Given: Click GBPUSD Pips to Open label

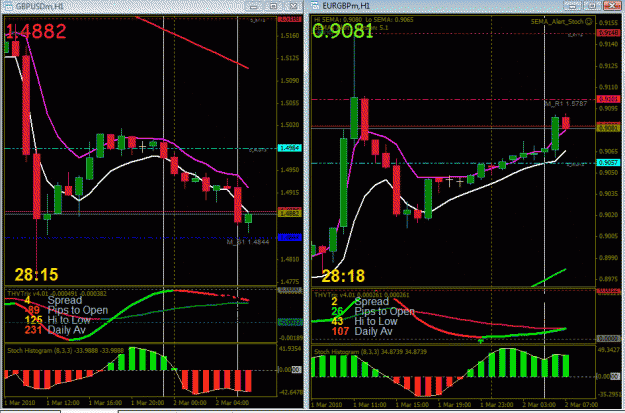Looking at the screenshot, I should point(78,310).
